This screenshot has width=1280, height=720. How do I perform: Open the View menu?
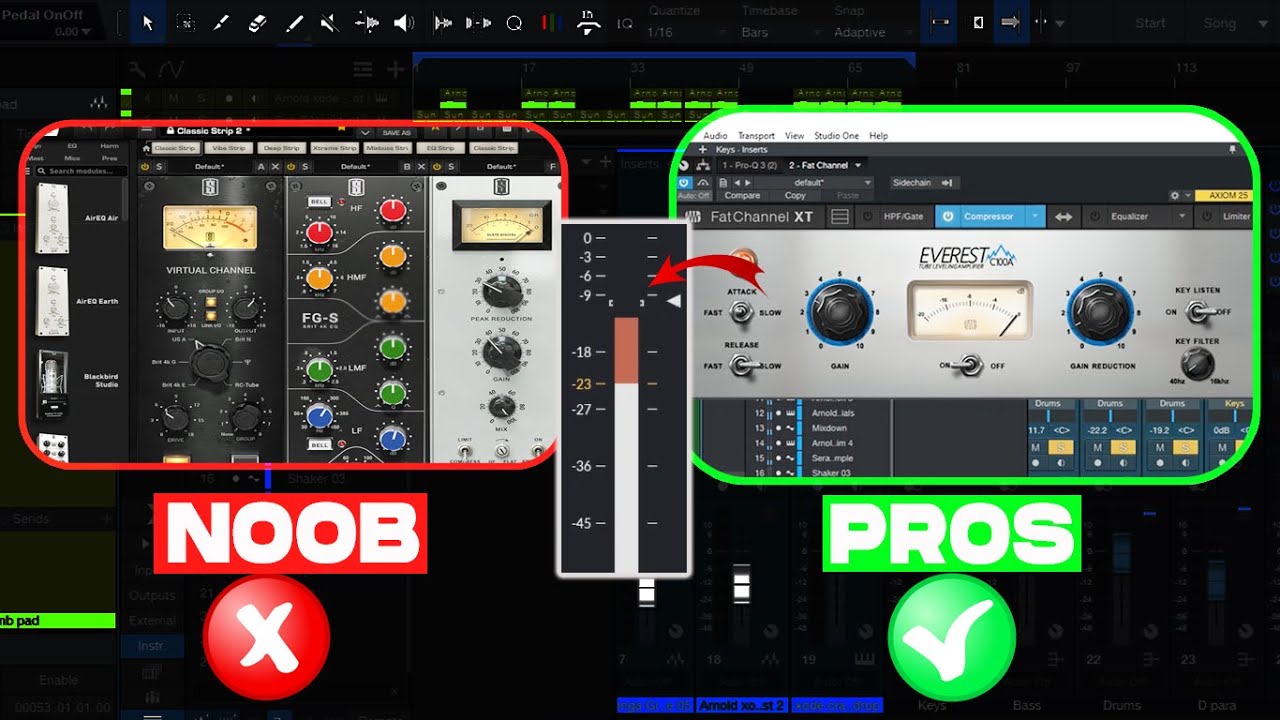point(794,136)
